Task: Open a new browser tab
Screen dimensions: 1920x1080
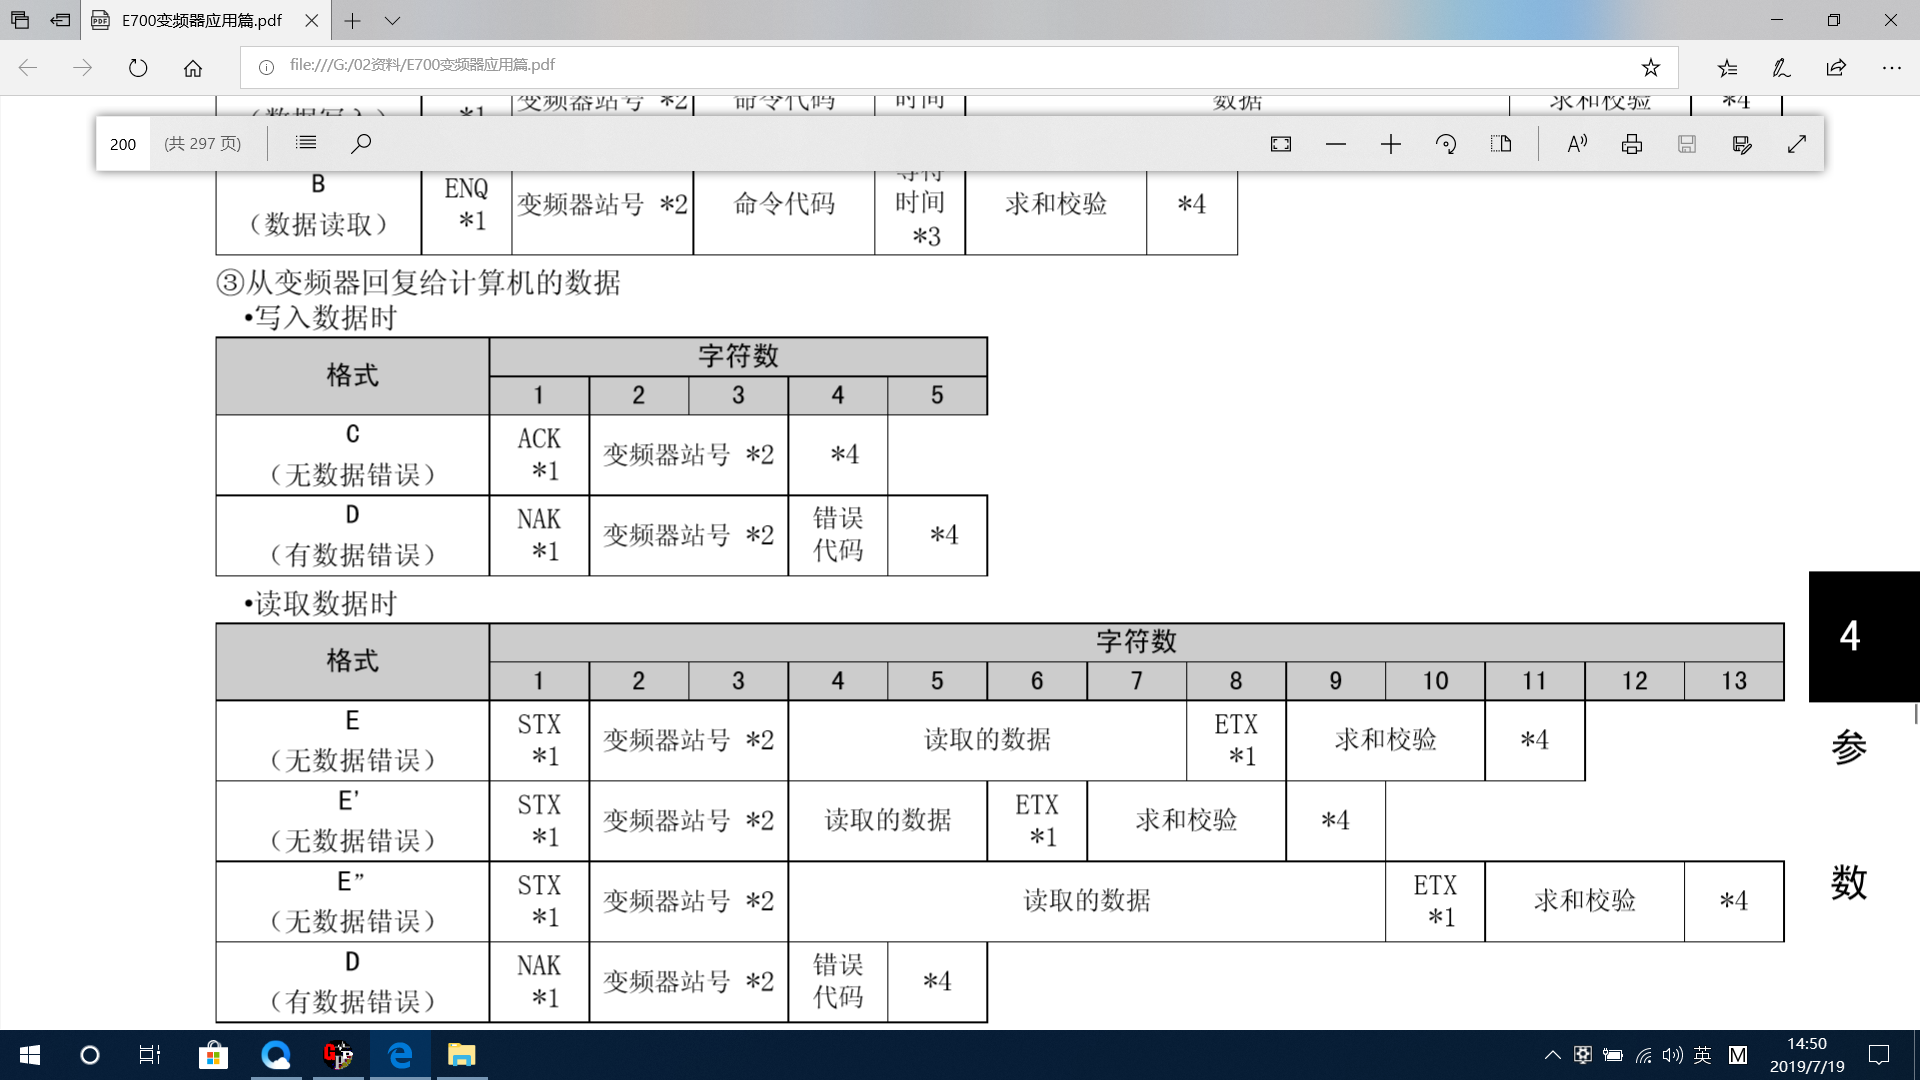Action: pyautogui.click(x=352, y=20)
